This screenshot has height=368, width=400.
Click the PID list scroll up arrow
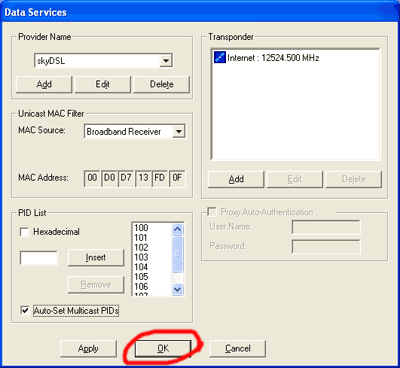178,229
